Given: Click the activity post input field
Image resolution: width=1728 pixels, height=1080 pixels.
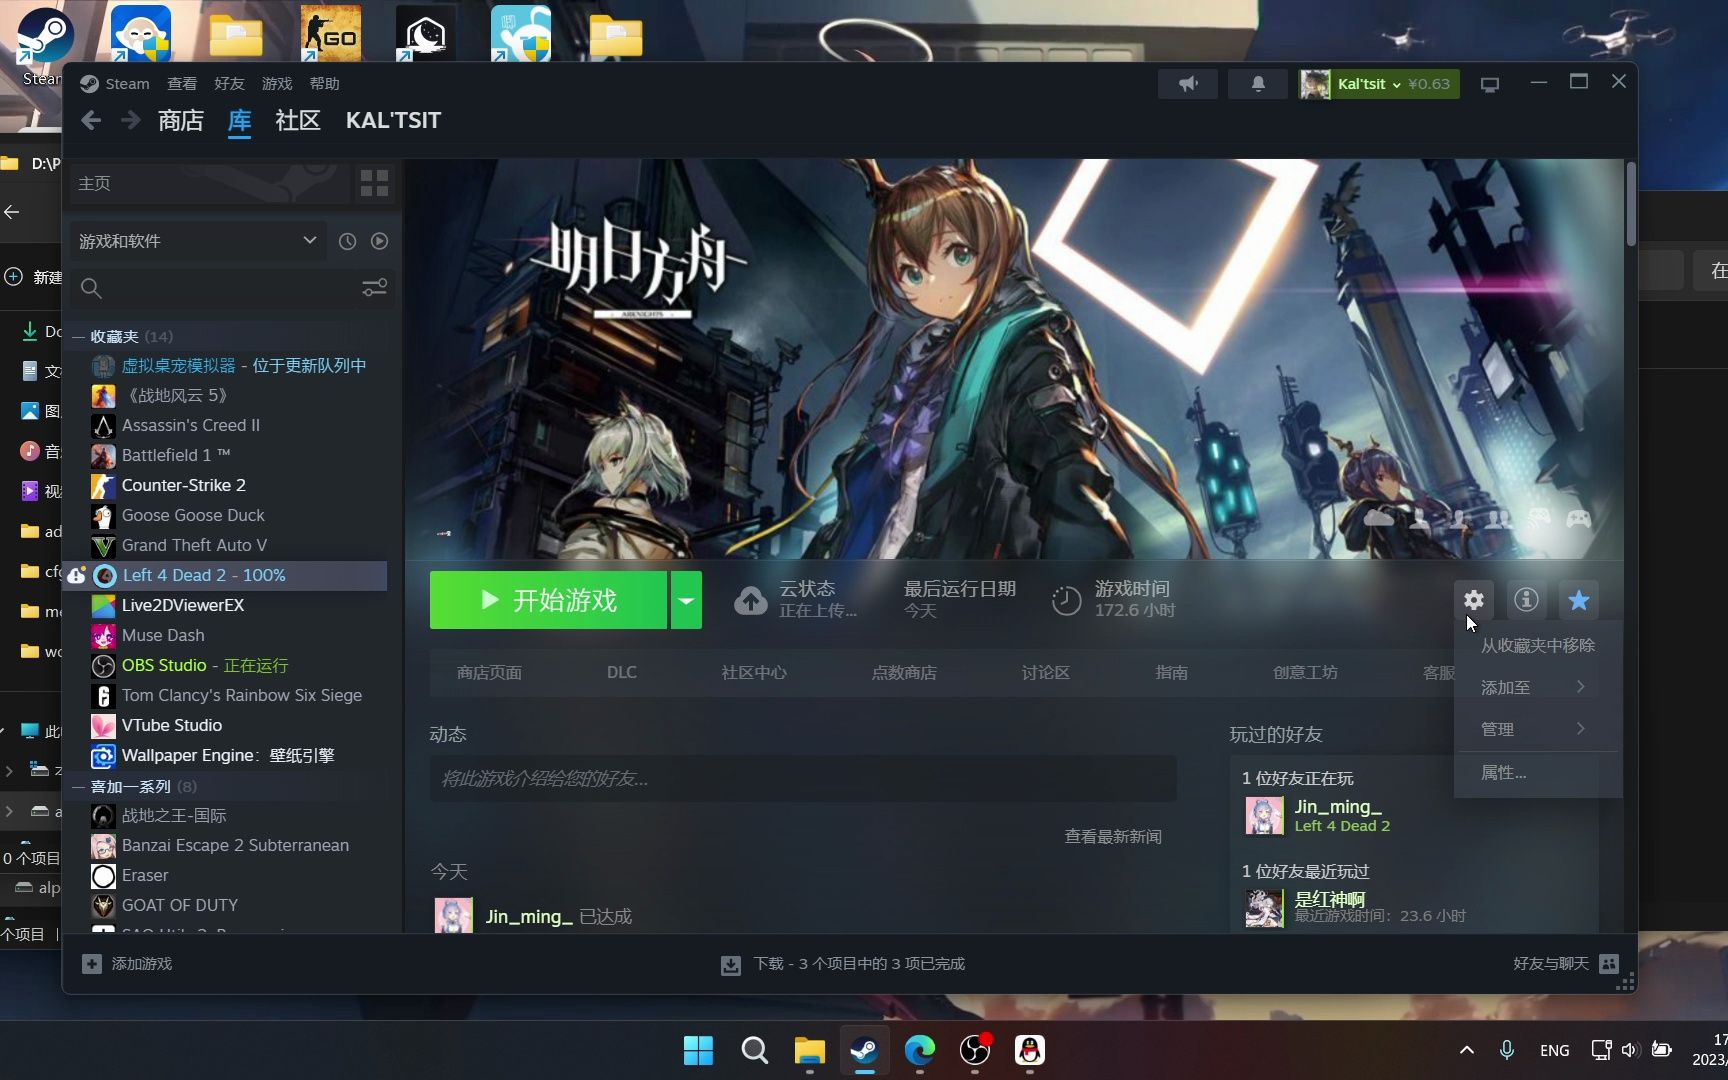Looking at the screenshot, I should [803, 778].
